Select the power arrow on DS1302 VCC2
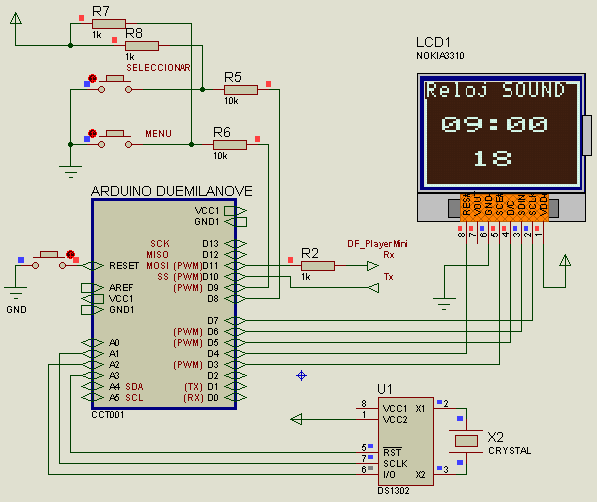This screenshot has width=597, height=502. tap(296, 419)
